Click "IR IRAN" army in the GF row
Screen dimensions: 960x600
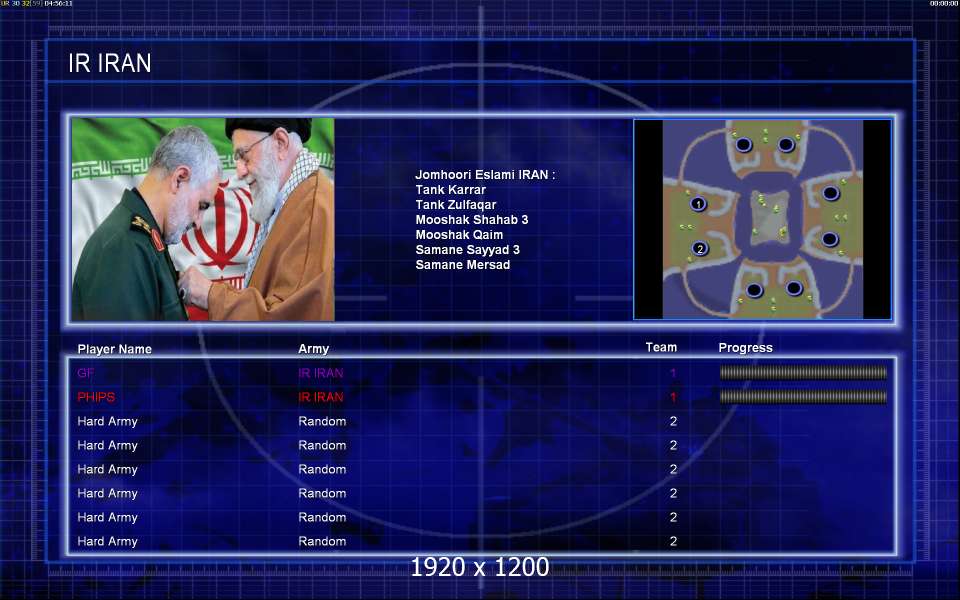(x=321, y=373)
